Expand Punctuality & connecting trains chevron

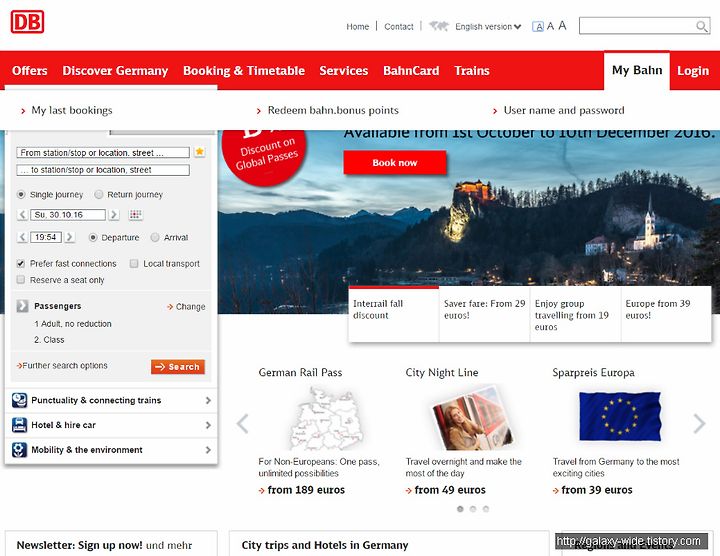(x=208, y=400)
